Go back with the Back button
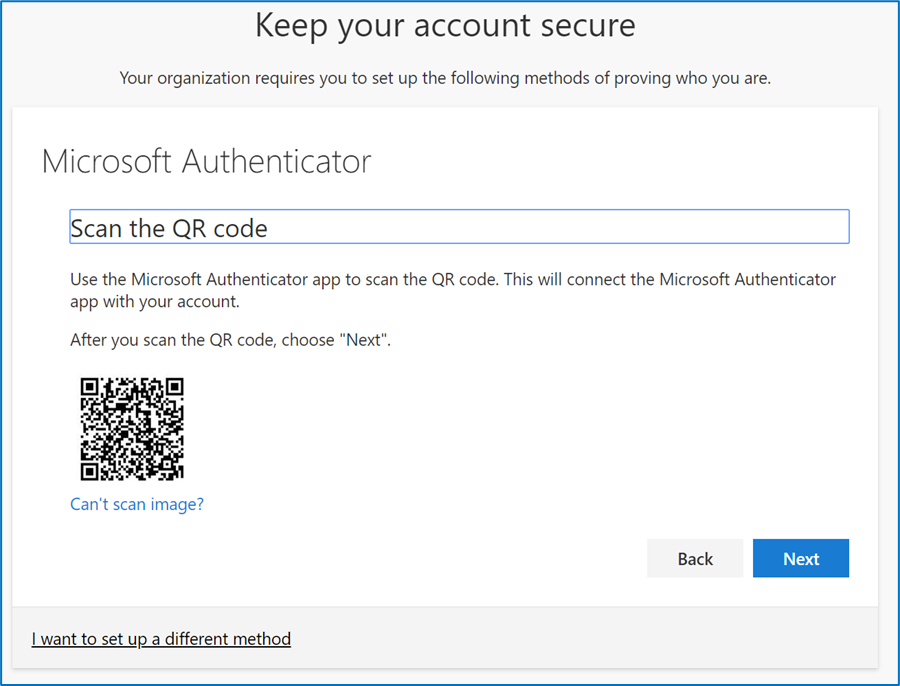This screenshot has height=686, width=900. click(x=695, y=559)
